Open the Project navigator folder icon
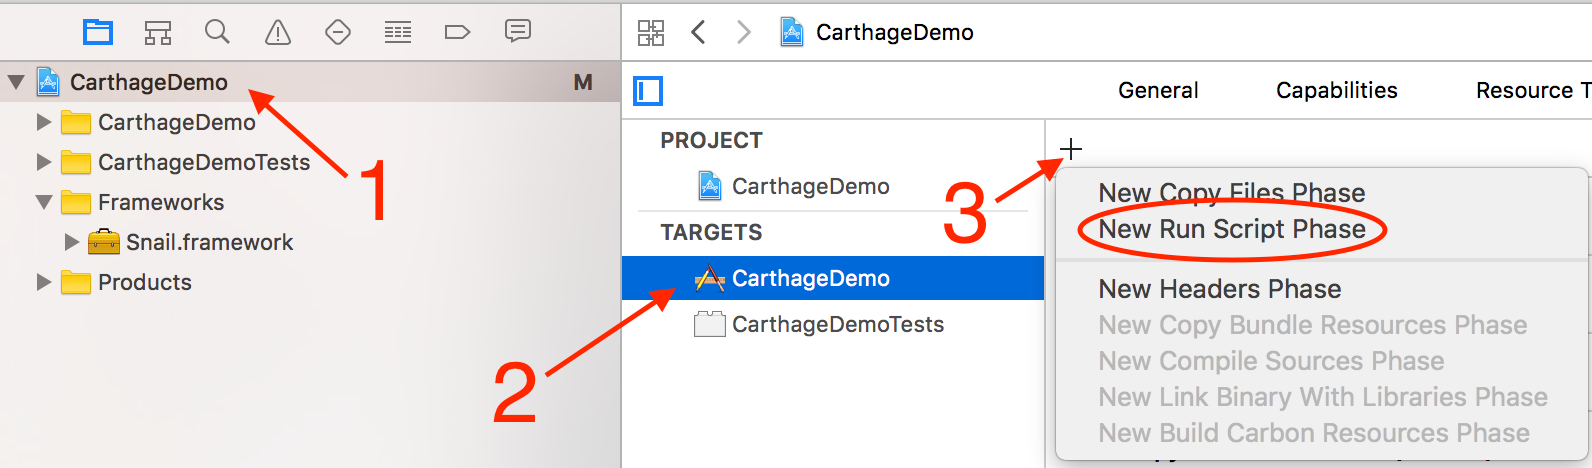This screenshot has height=468, width=1592. click(x=98, y=32)
